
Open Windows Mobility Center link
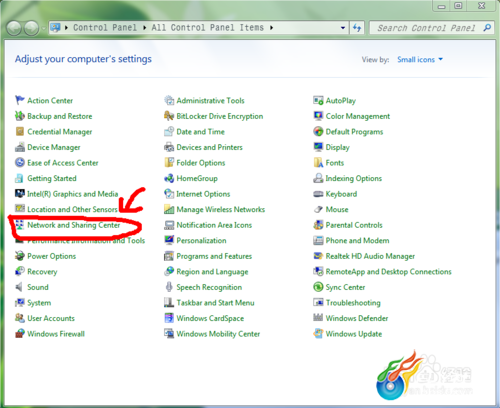[x=218, y=334]
